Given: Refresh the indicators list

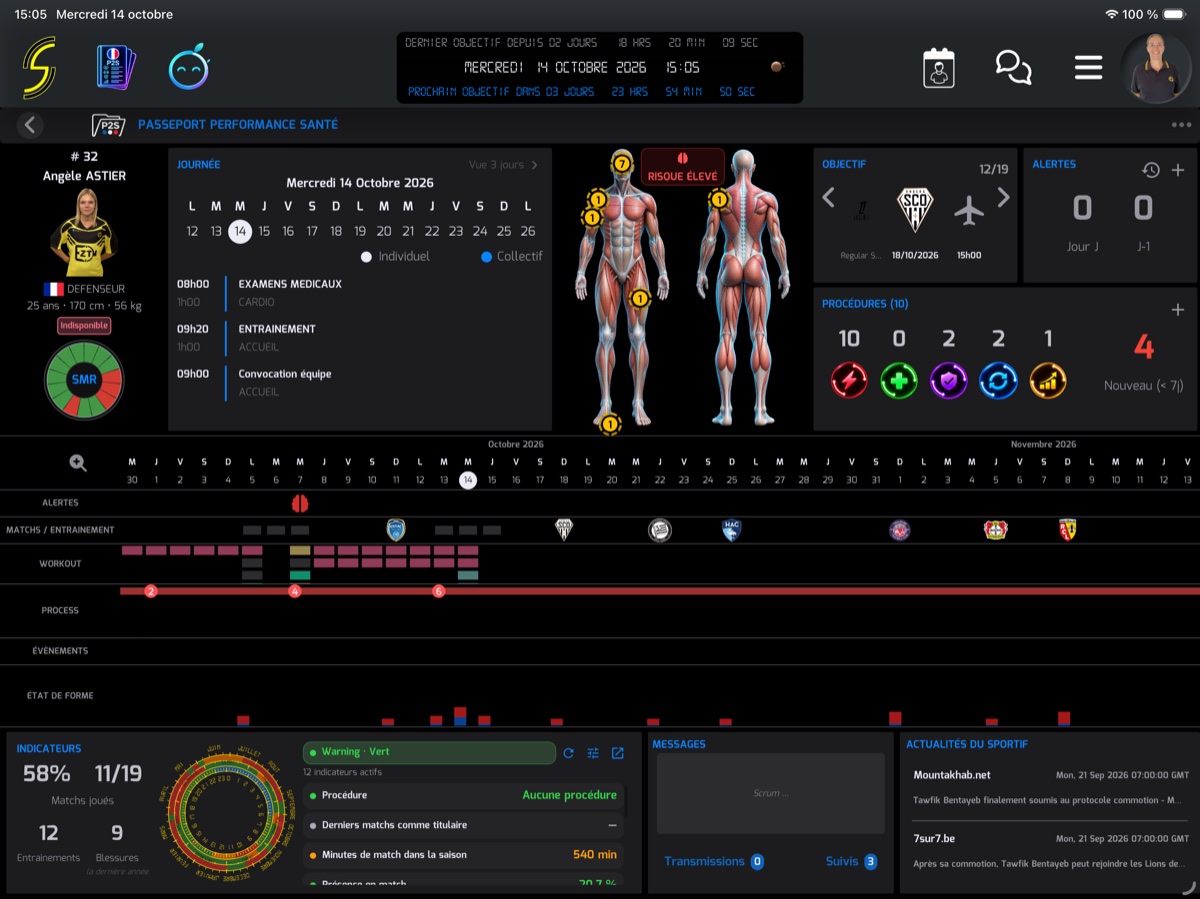Looking at the screenshot, I should point(569,753).
